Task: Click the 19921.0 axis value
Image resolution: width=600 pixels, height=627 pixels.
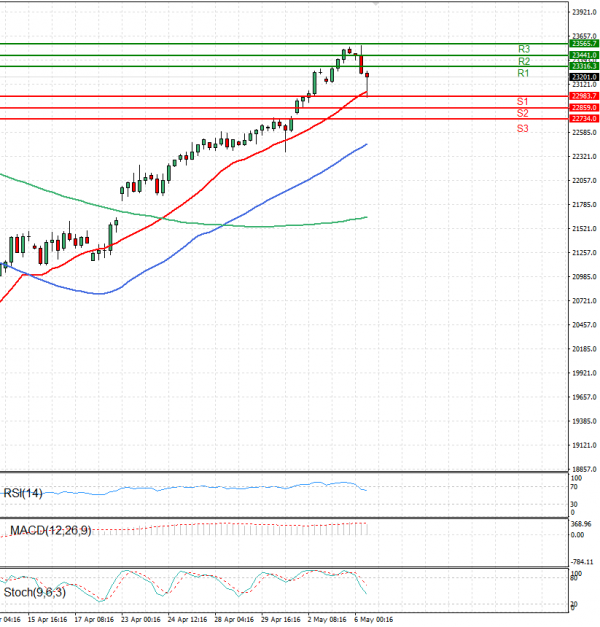Action: 584,373
